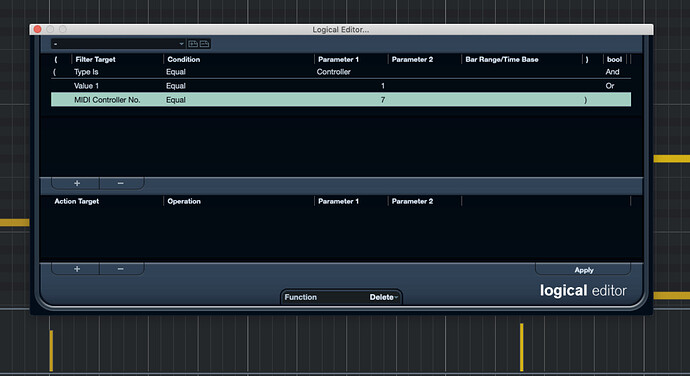The image size is (690, 376).
Task: Open the preset selector dropdown
Action: pyautogui.click(x=118, y=44)
